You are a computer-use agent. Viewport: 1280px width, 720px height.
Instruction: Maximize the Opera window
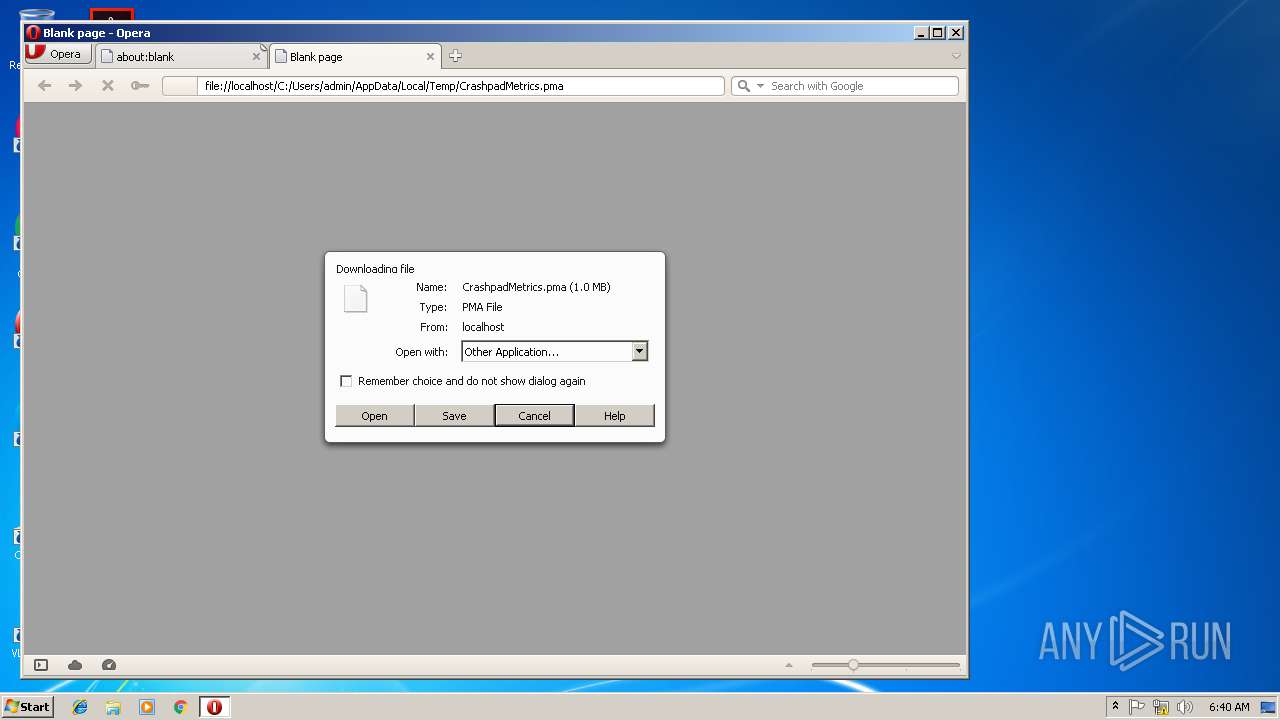point(938,33)
